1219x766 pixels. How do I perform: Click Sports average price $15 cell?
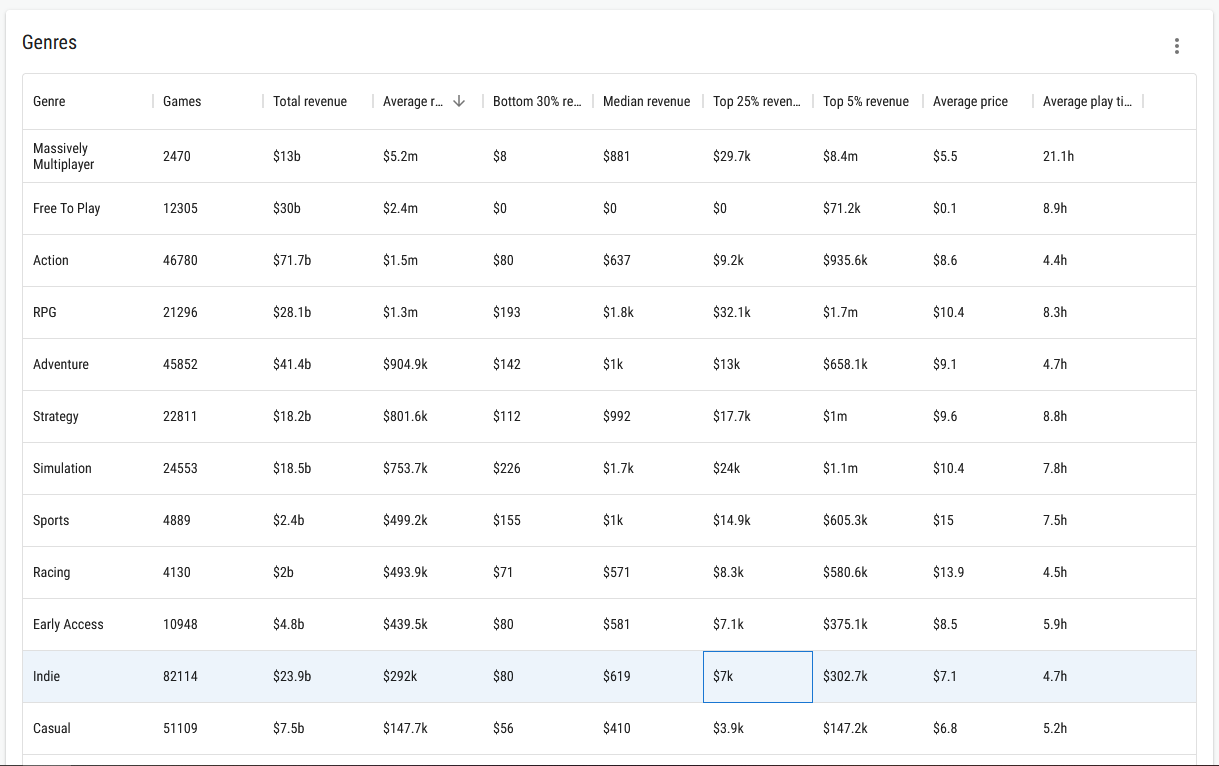943,520
